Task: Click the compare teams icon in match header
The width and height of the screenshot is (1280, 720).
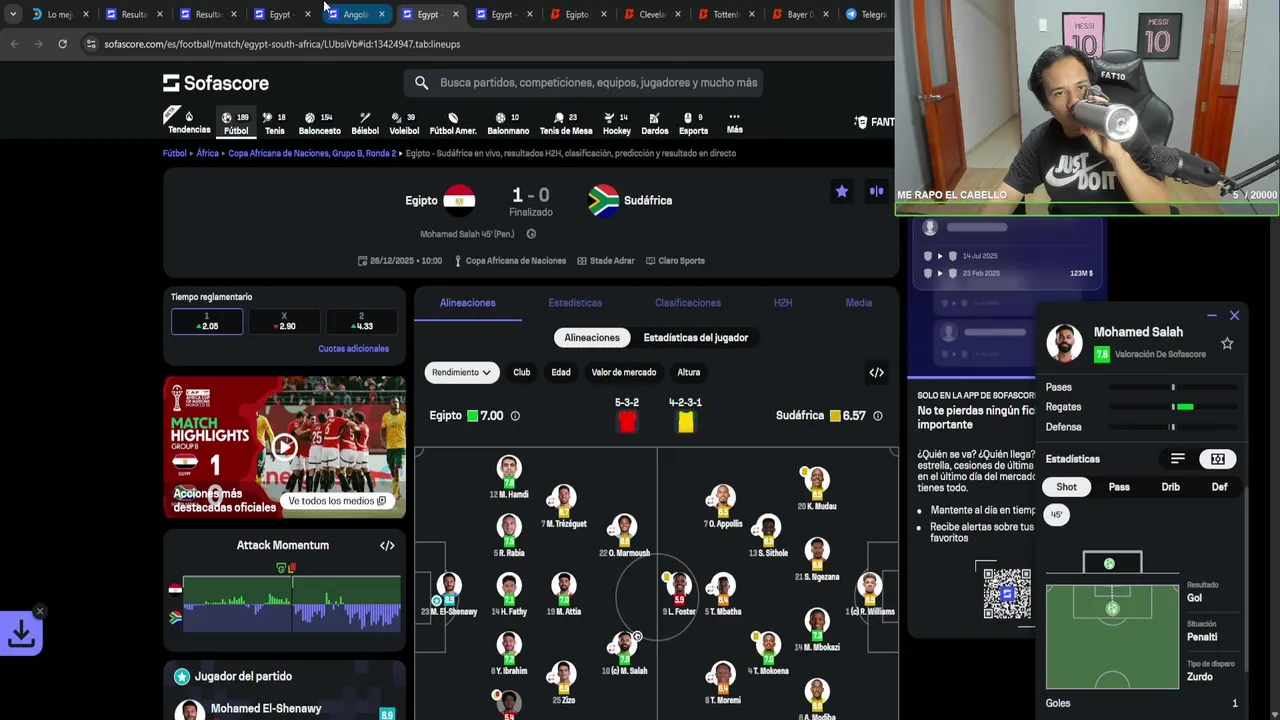Action: pyautogui.click(x=876, y=191)
